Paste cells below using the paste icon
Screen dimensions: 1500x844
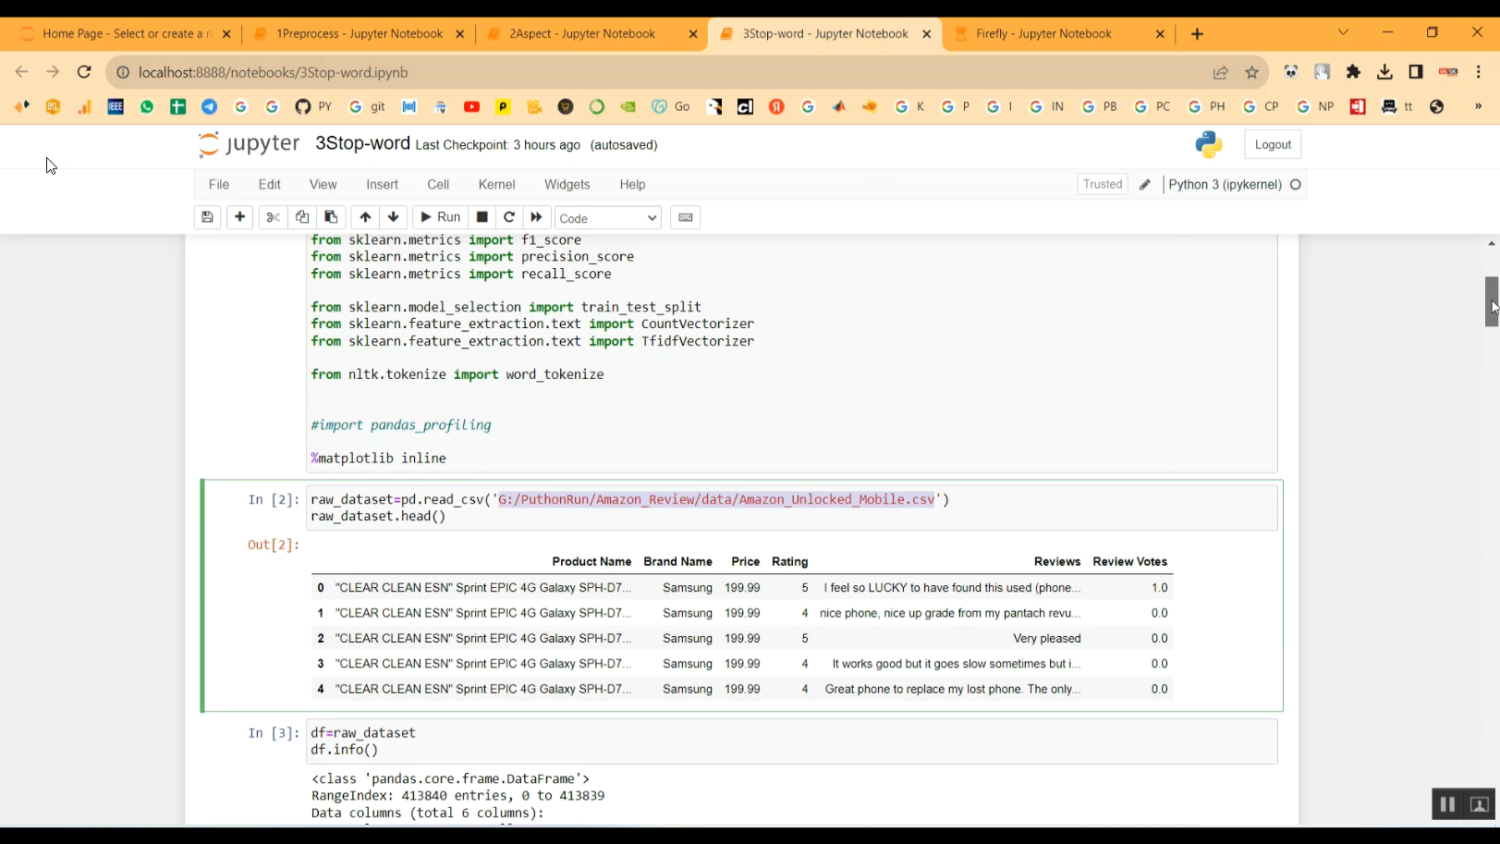tap(331, 217)
